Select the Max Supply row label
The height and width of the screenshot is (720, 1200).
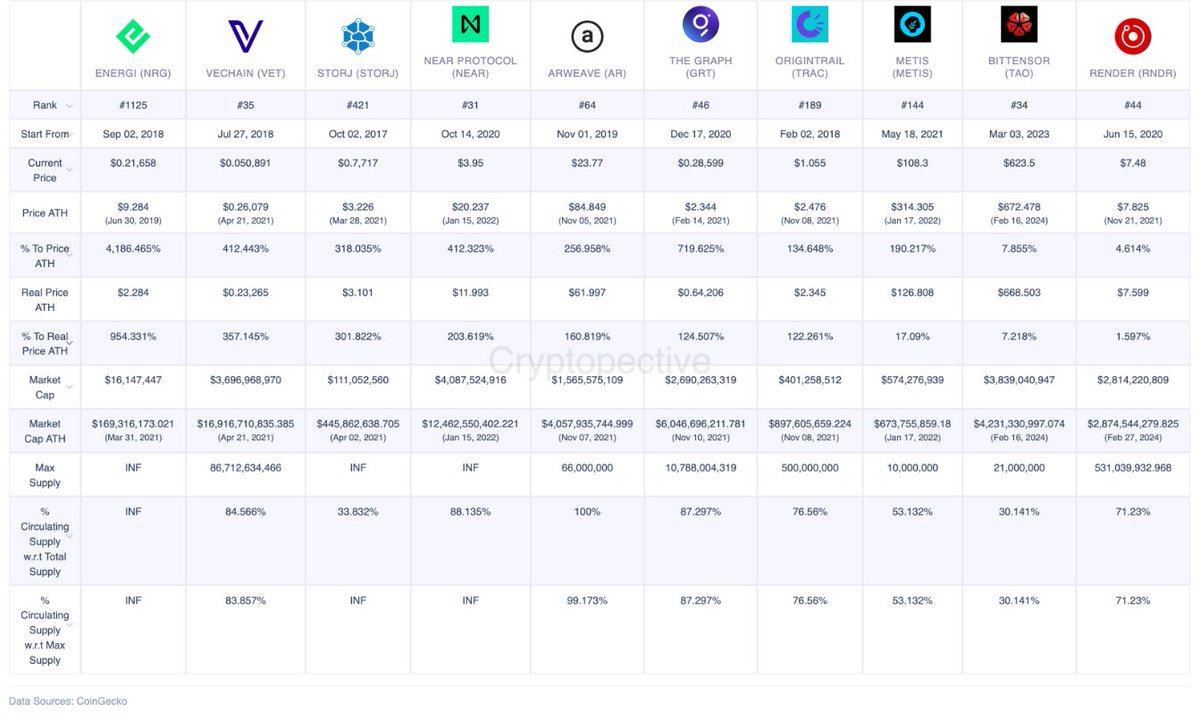coord(45,475)
